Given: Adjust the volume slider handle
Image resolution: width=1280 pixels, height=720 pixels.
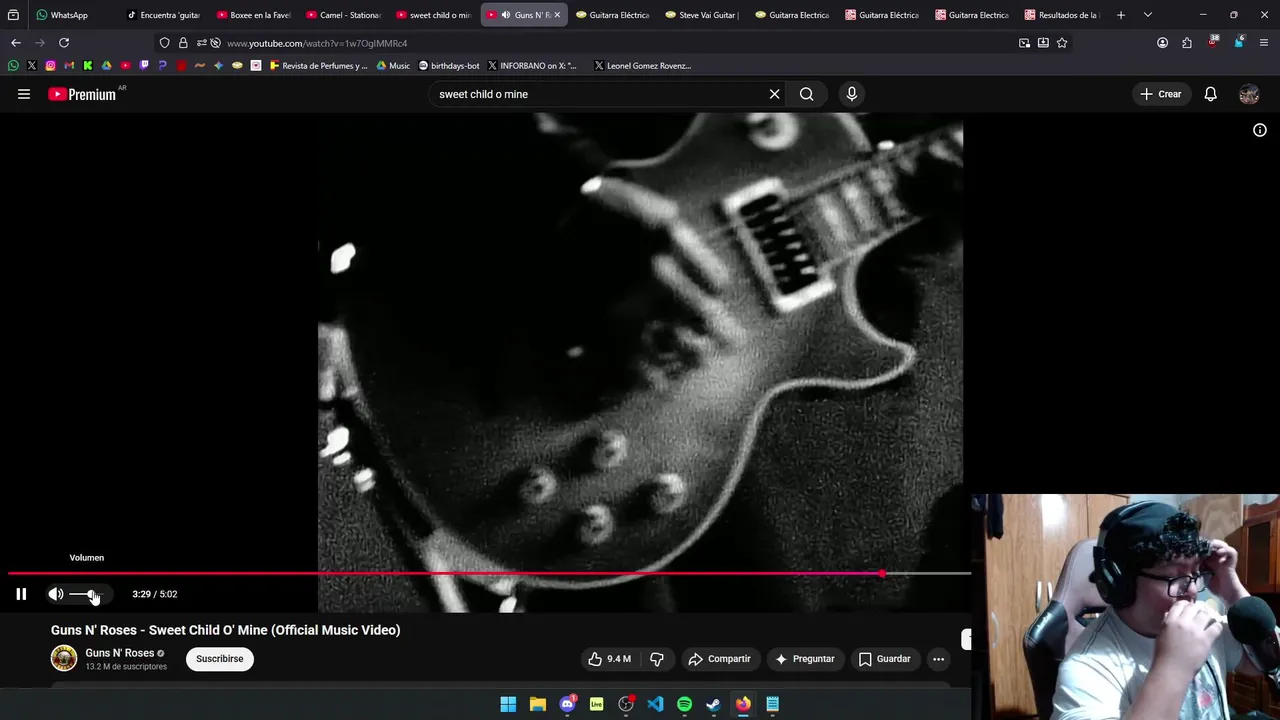Looking at the screenshot, I should (x=93, y=594).
